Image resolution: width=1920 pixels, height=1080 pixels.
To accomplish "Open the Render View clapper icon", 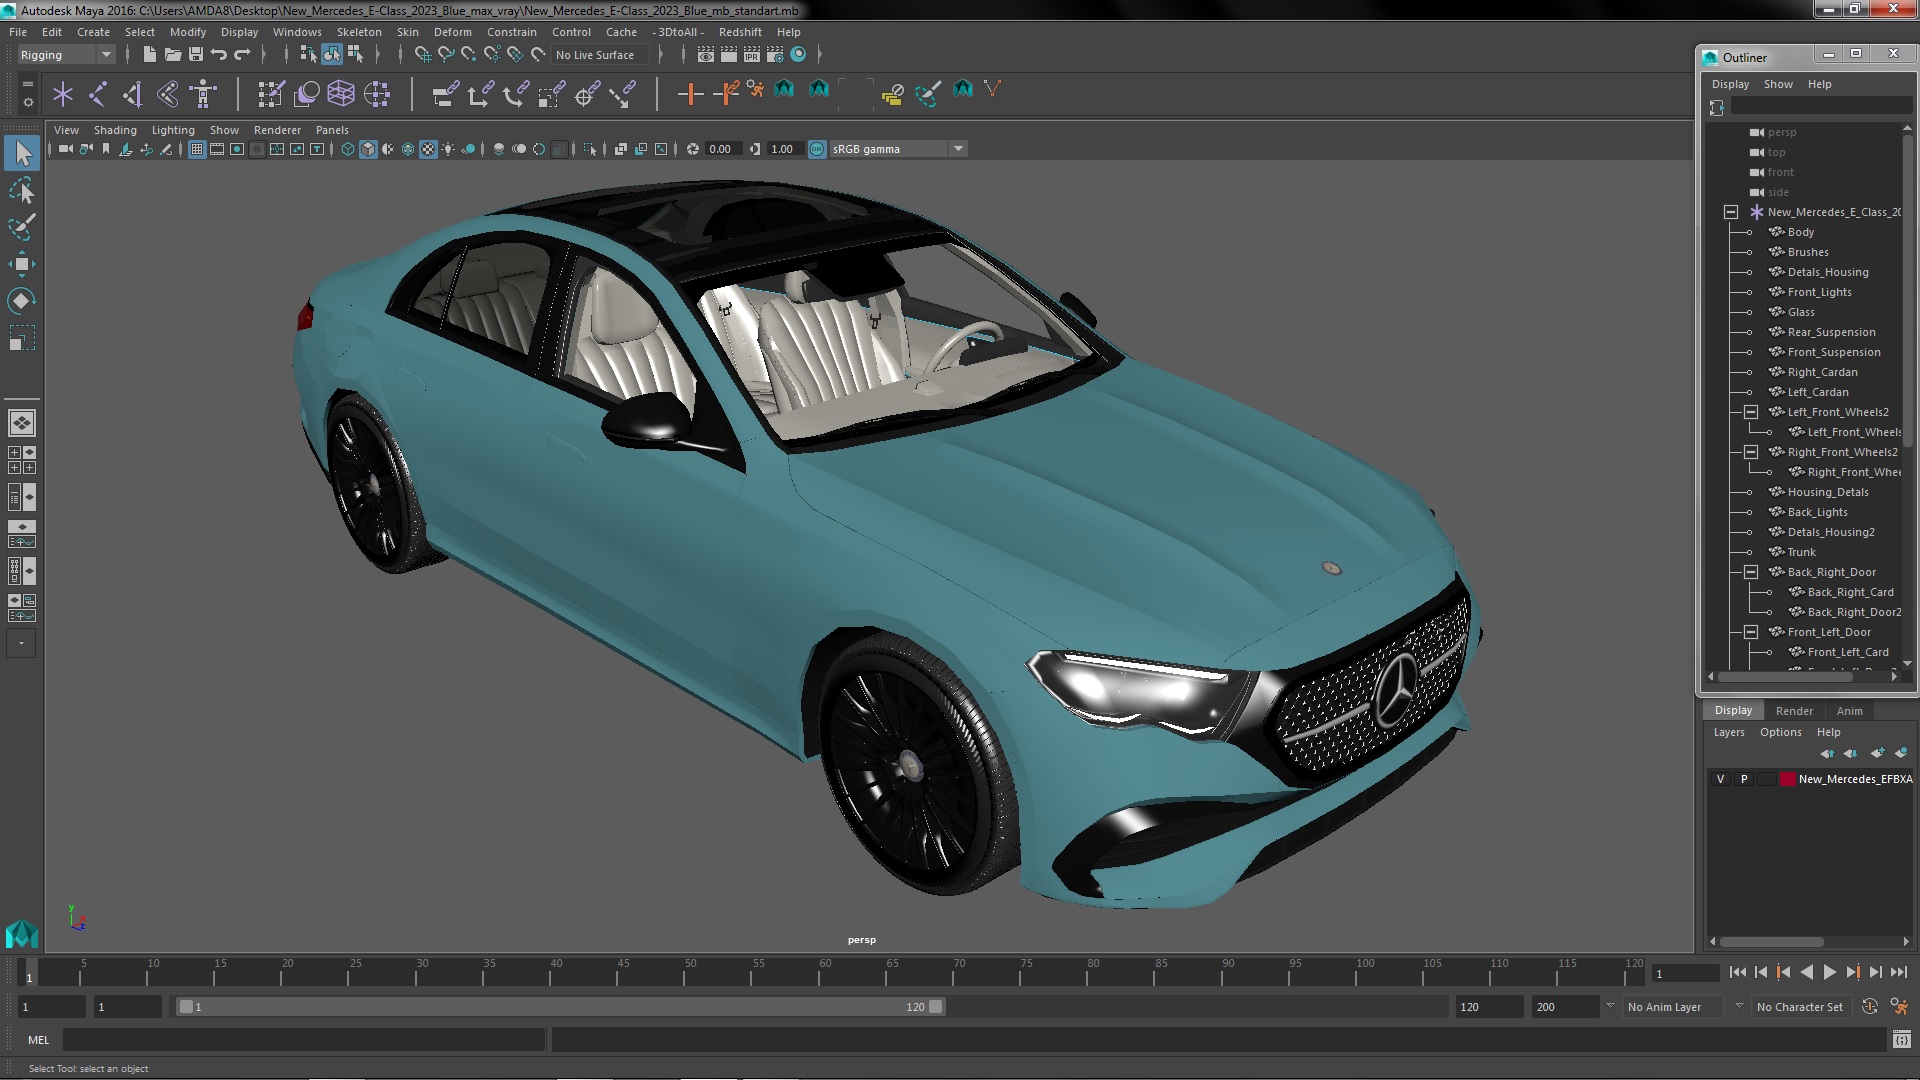I will (x=706, y=55).
